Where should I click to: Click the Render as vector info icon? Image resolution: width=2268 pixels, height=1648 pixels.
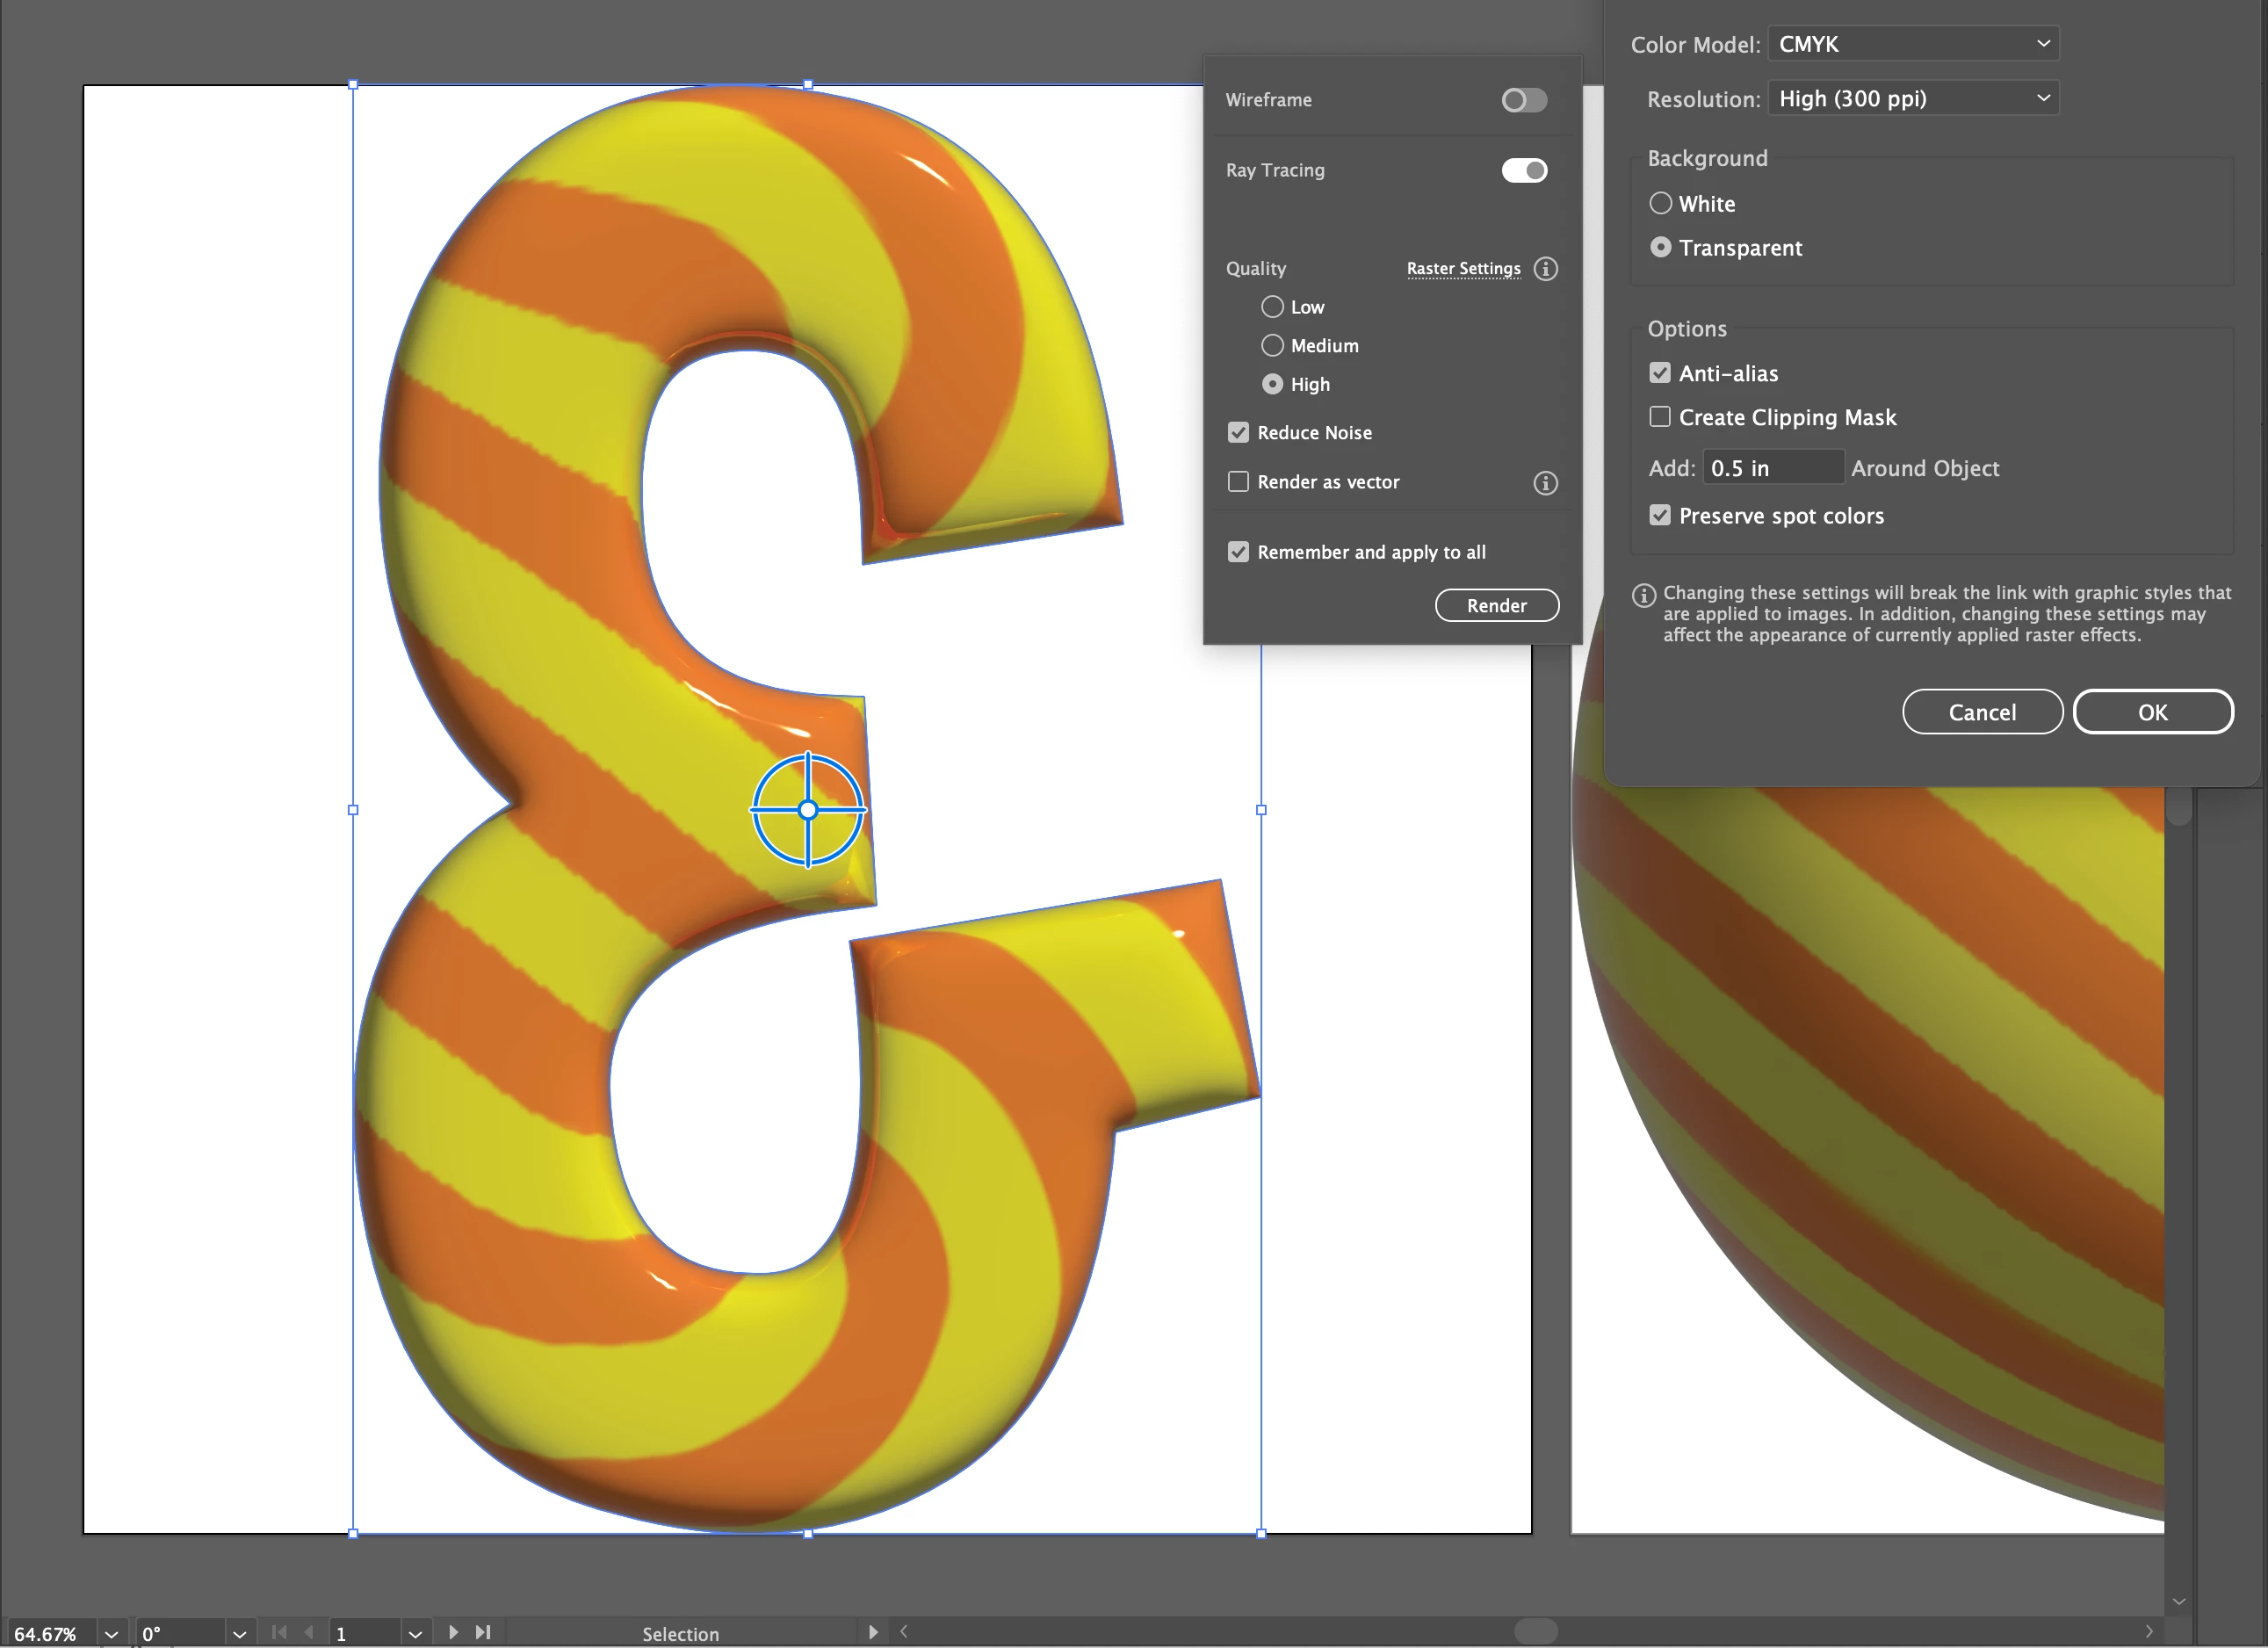coord(1545,483)
